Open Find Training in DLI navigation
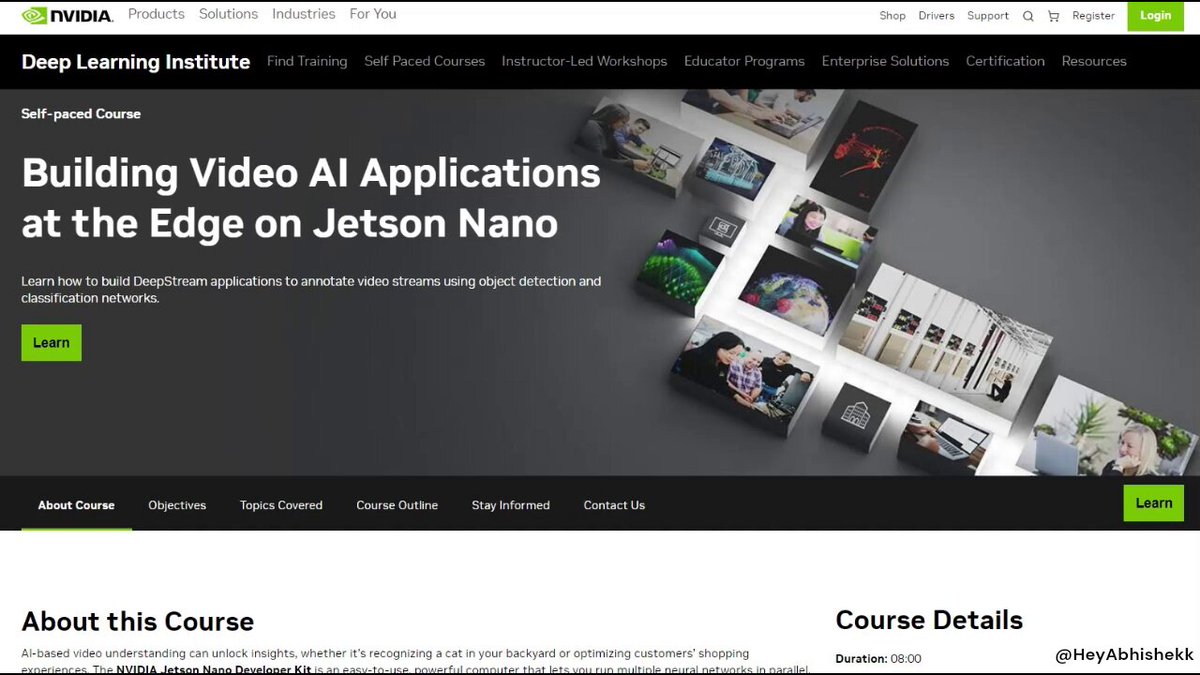 [307, 61]
